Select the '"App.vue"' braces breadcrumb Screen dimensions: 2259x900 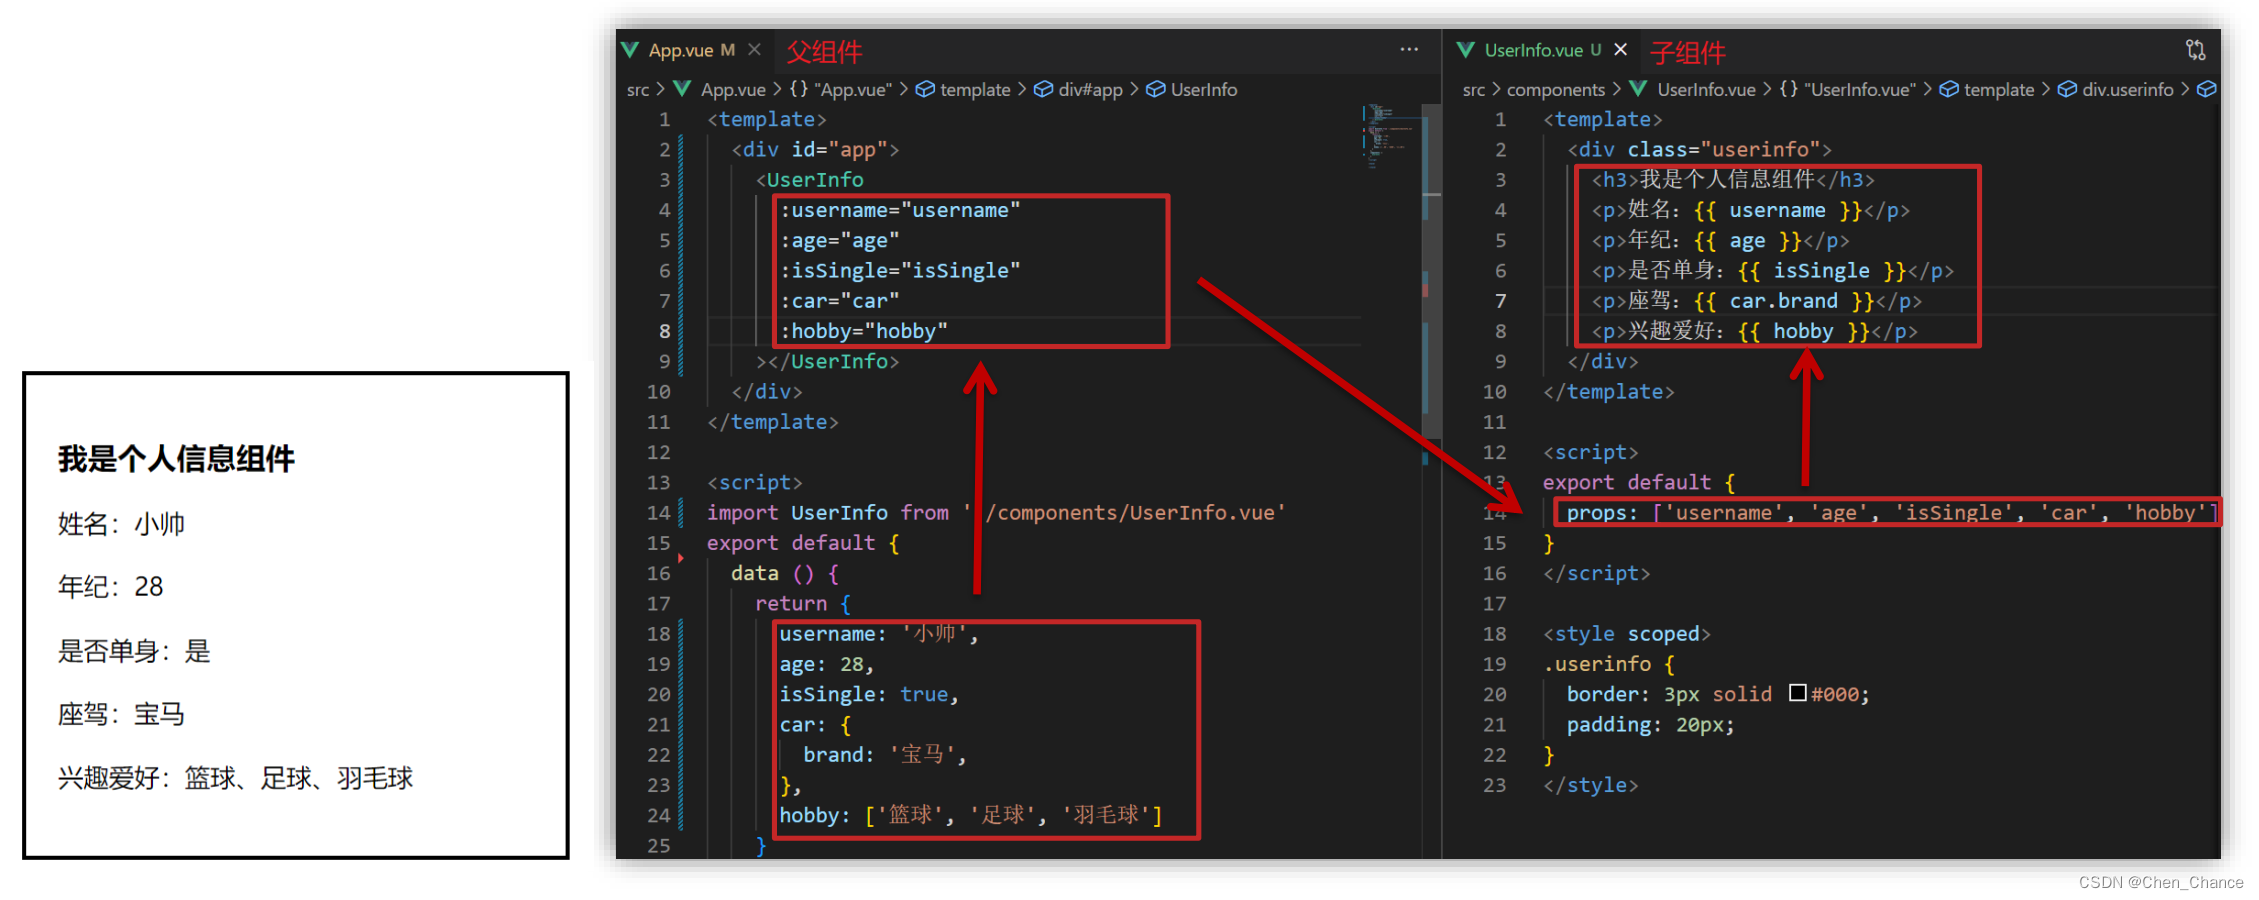point(840,90)
